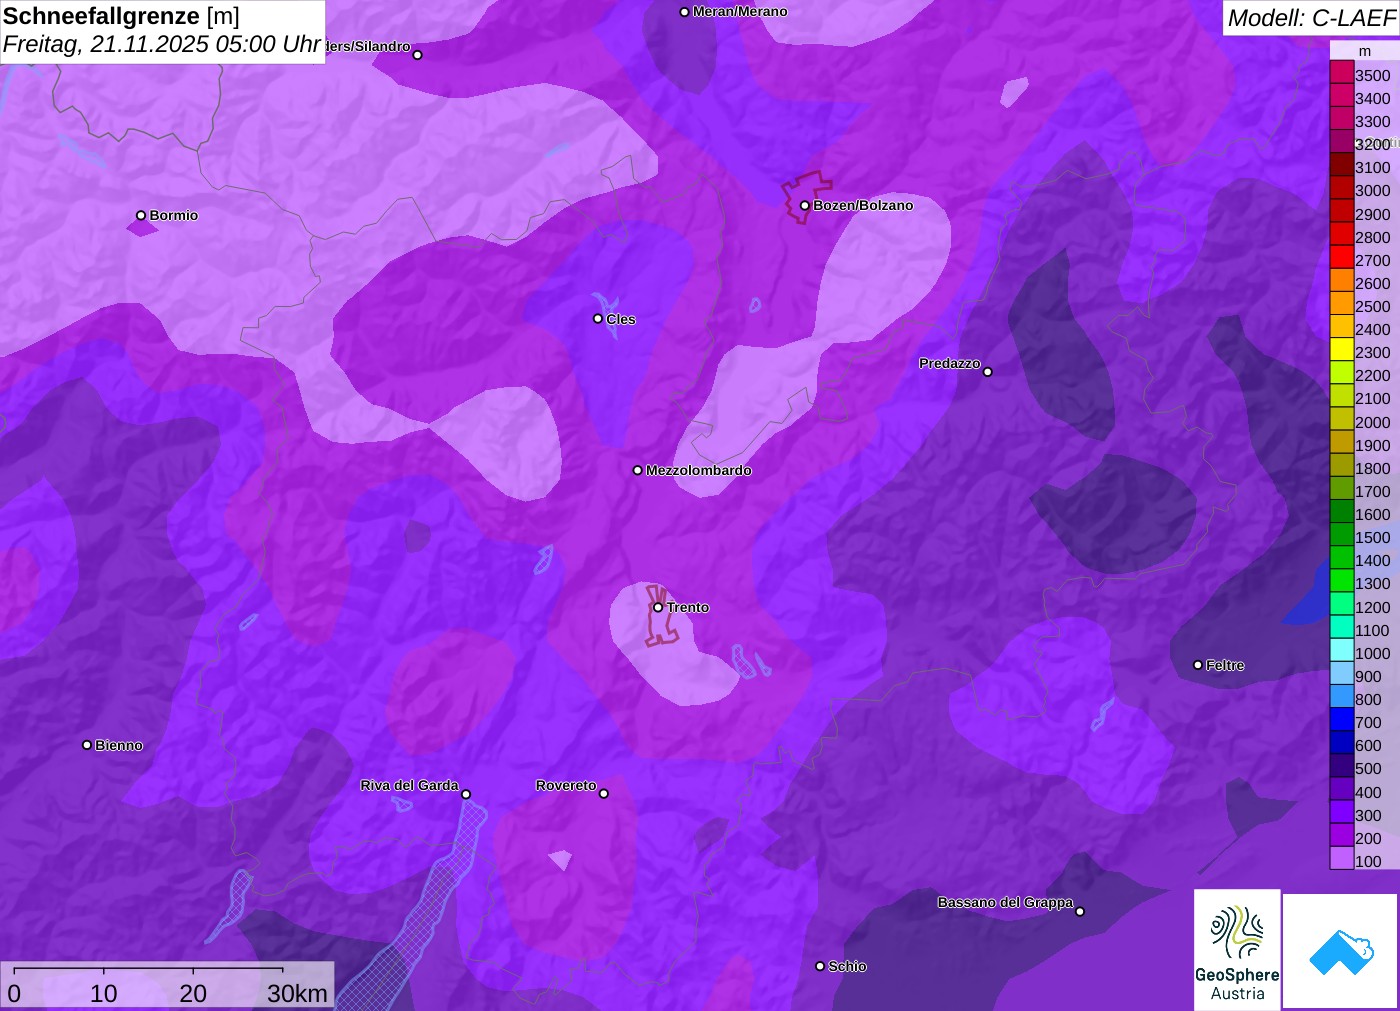Click the Predazzo location marker
The height and width of the screenshot is (1011, 1400).
click(x=988, y=372)
